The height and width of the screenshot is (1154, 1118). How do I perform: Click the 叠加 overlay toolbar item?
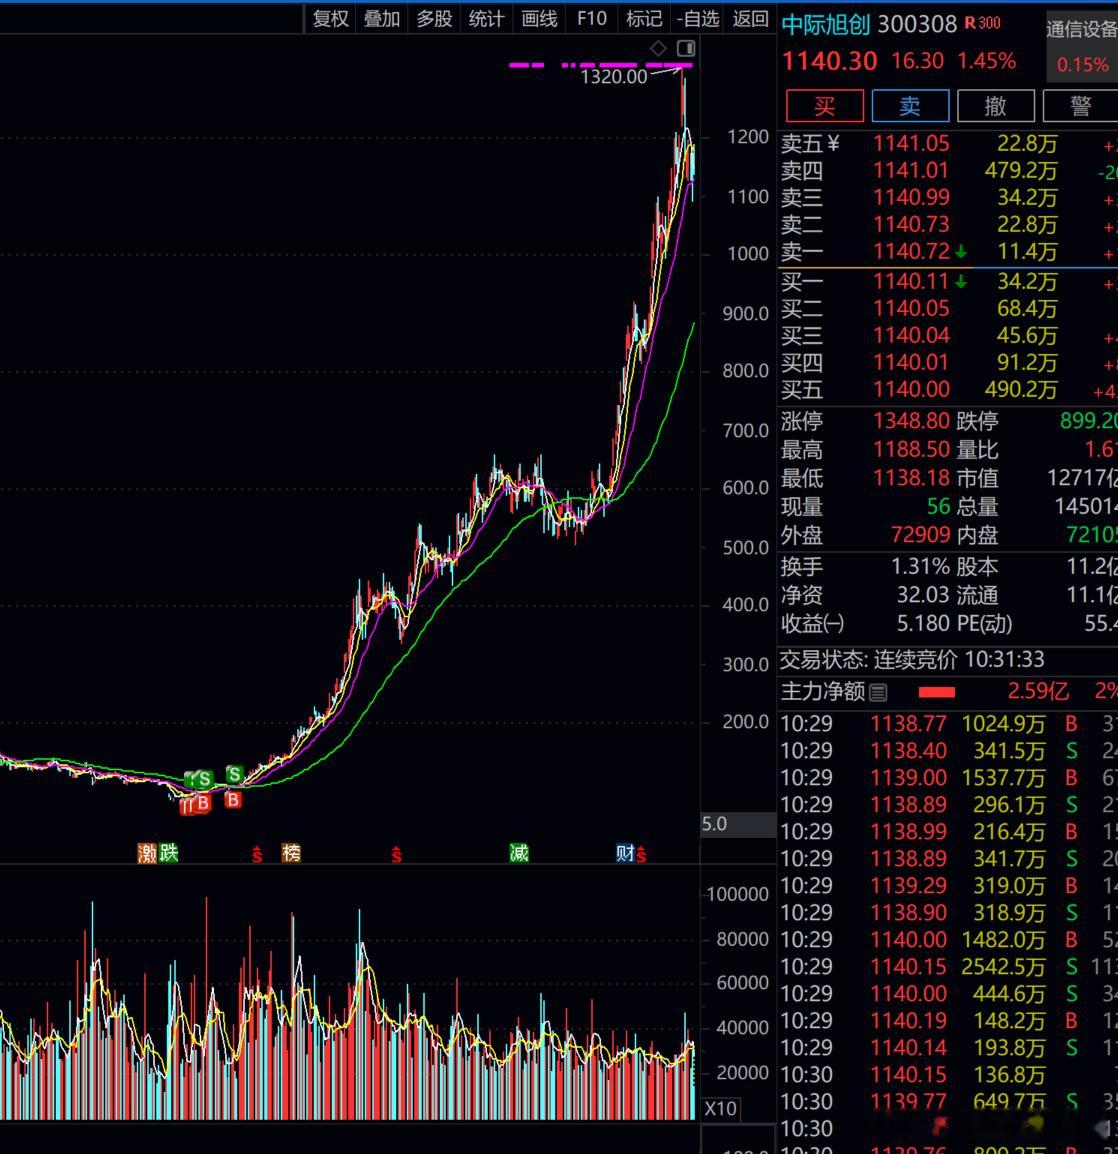(x=382, y=18)
